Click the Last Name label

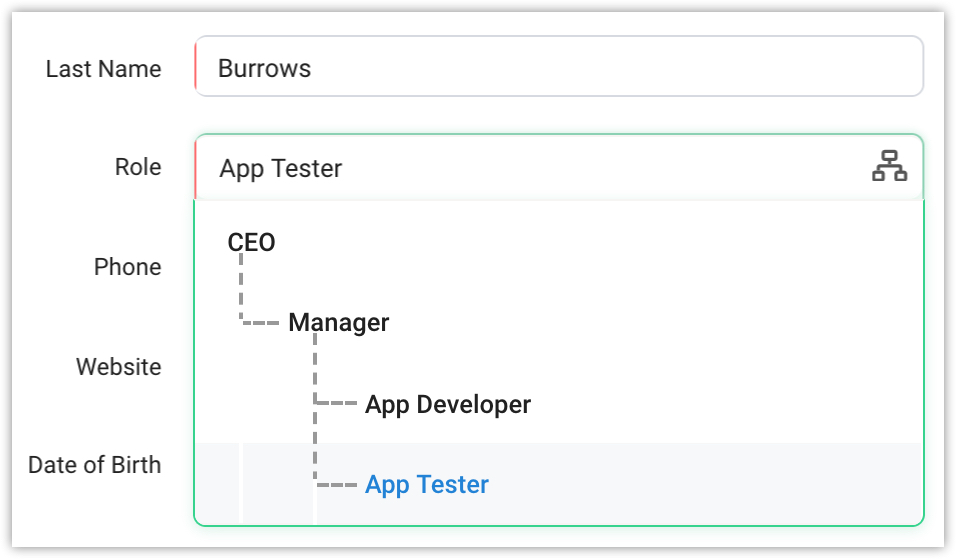tap(103, 69)
